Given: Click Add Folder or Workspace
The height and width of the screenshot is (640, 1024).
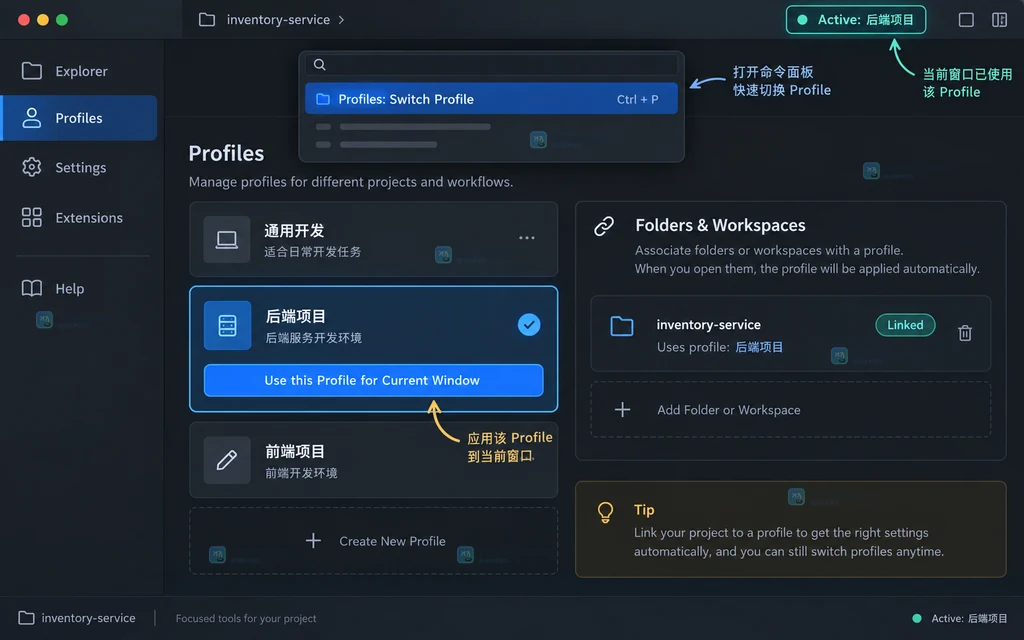Looking at the screenshot, I should (790, 409).
